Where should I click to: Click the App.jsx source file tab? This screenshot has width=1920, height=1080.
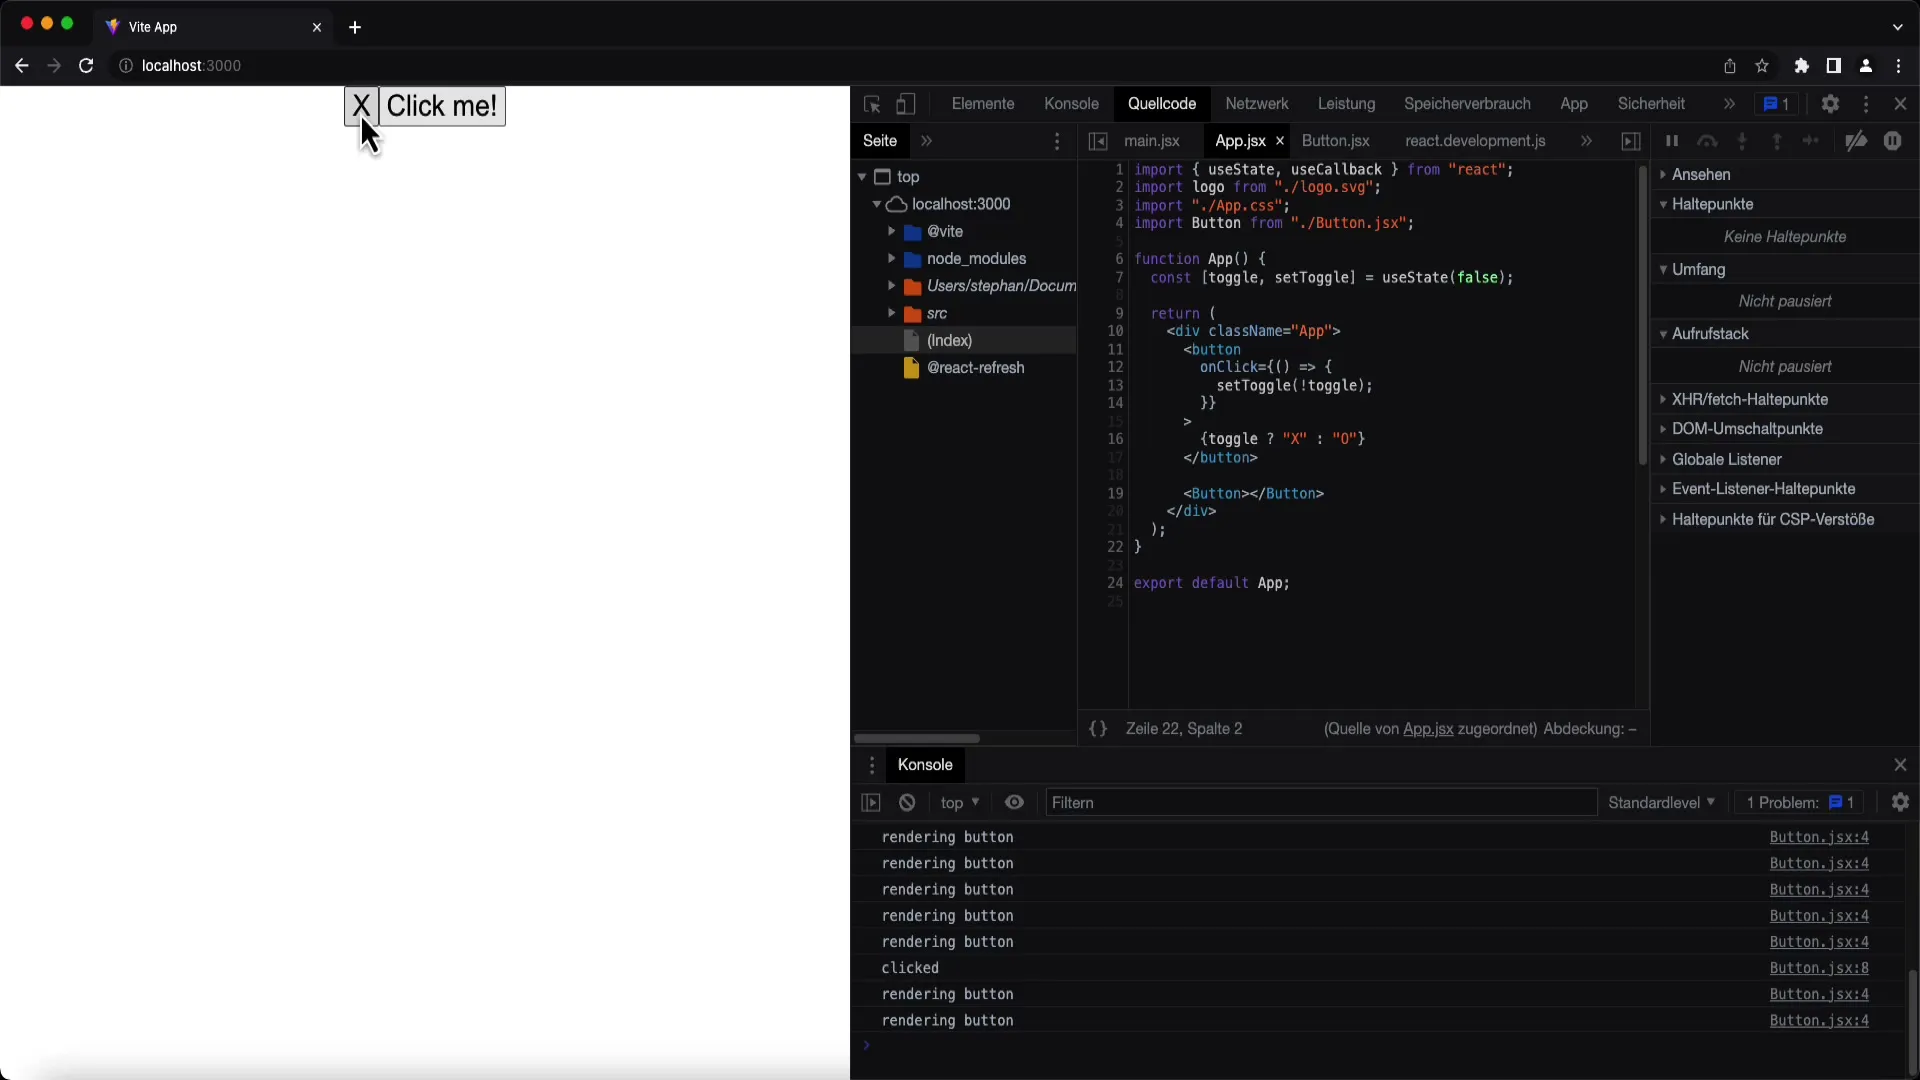pyautogui.click(x=1240, y=141)
